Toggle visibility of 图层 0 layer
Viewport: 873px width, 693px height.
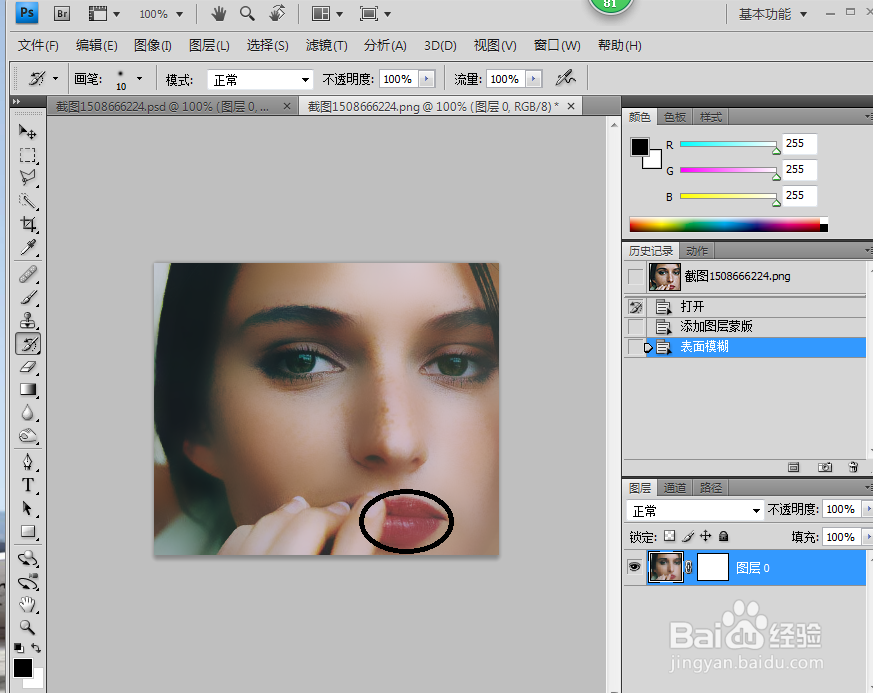tap(635, 567)
